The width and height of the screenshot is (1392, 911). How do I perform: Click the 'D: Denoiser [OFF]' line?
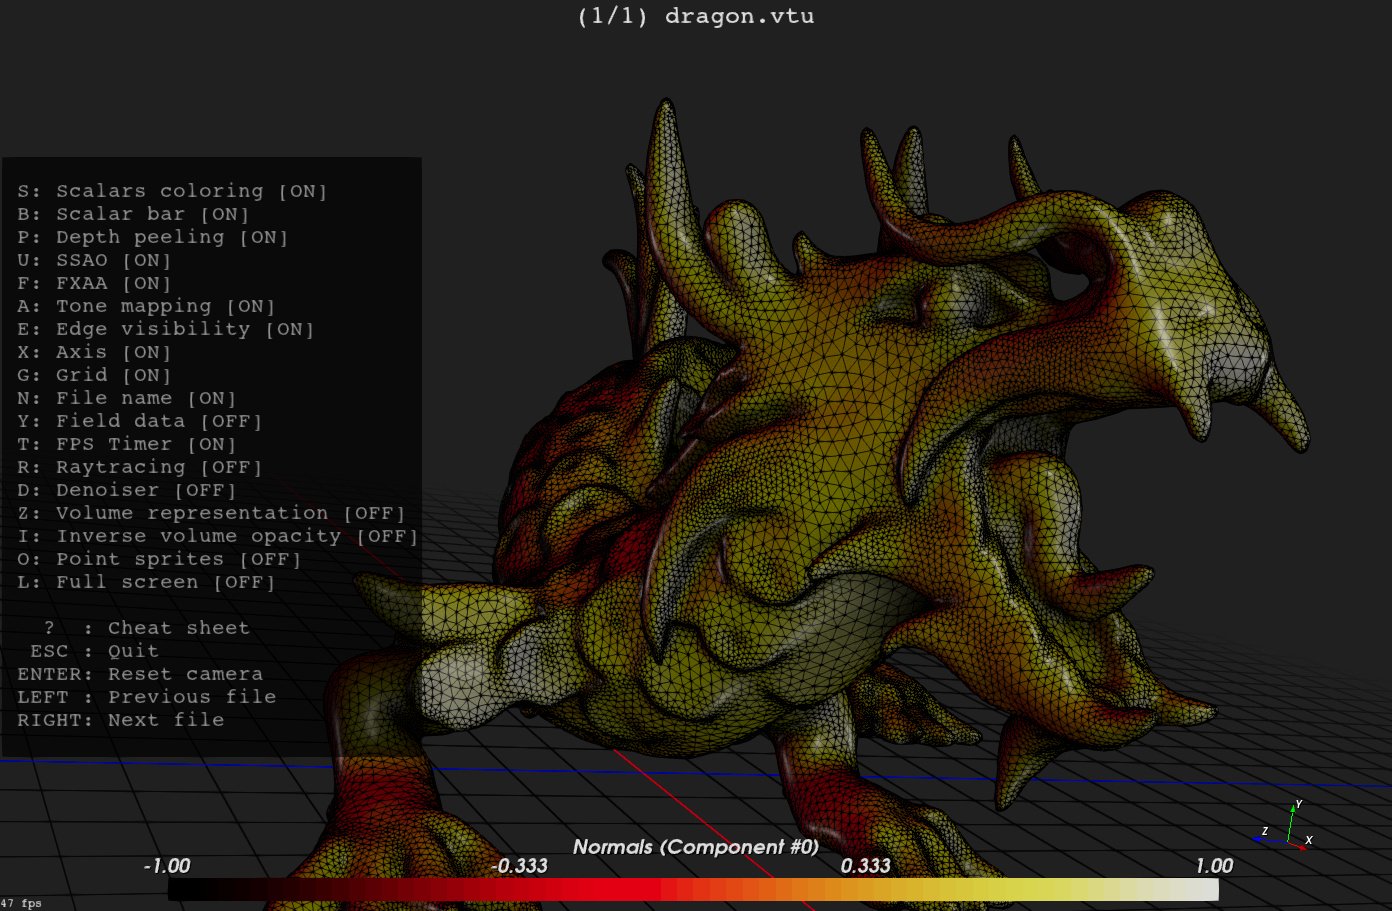click(127, 490)
